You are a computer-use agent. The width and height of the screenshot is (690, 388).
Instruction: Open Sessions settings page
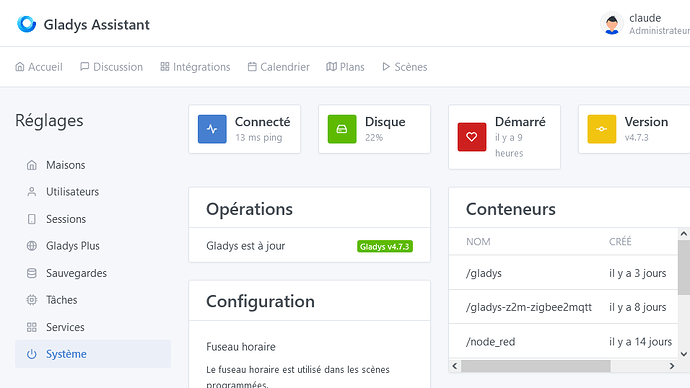pos(93,219)
